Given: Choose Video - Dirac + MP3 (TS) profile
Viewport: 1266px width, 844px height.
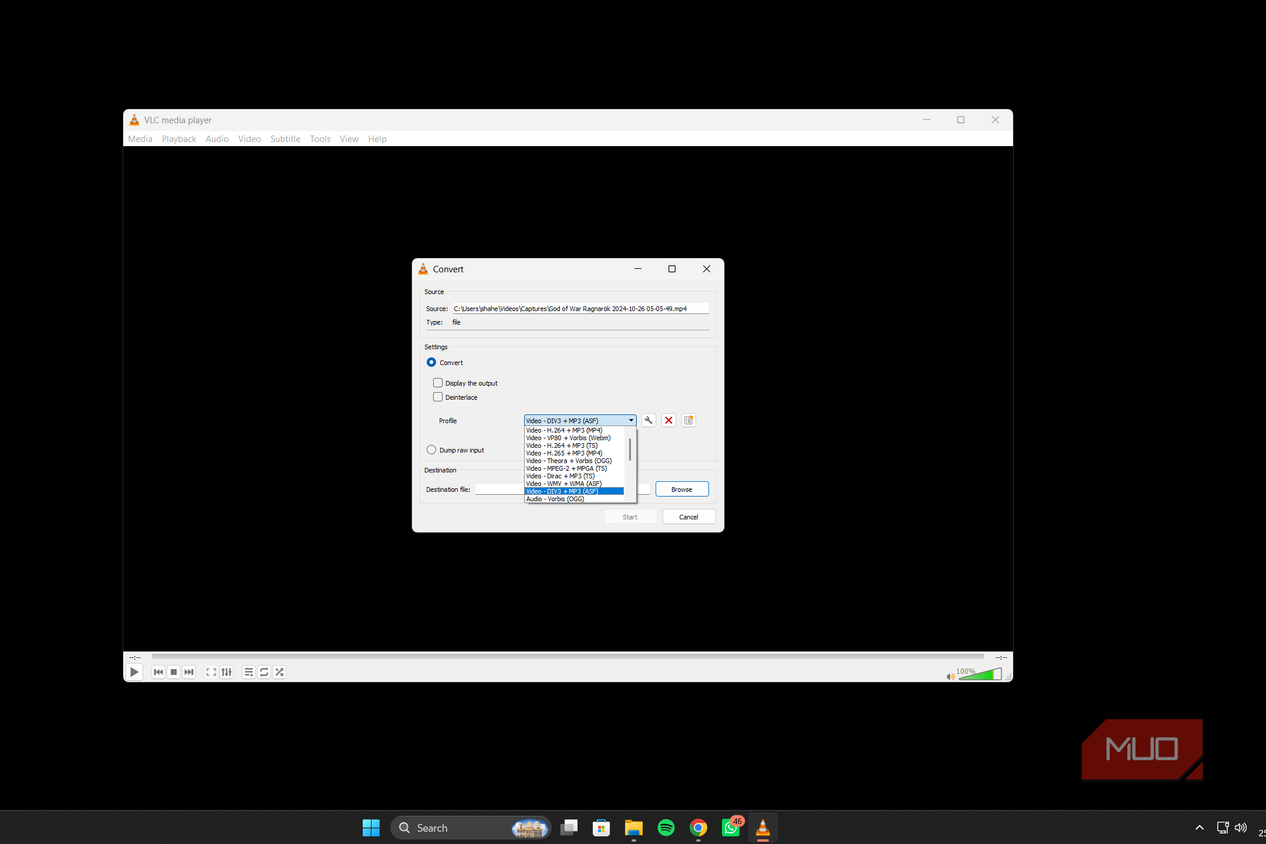Looking at the screenshot, I should click(575, 476).
